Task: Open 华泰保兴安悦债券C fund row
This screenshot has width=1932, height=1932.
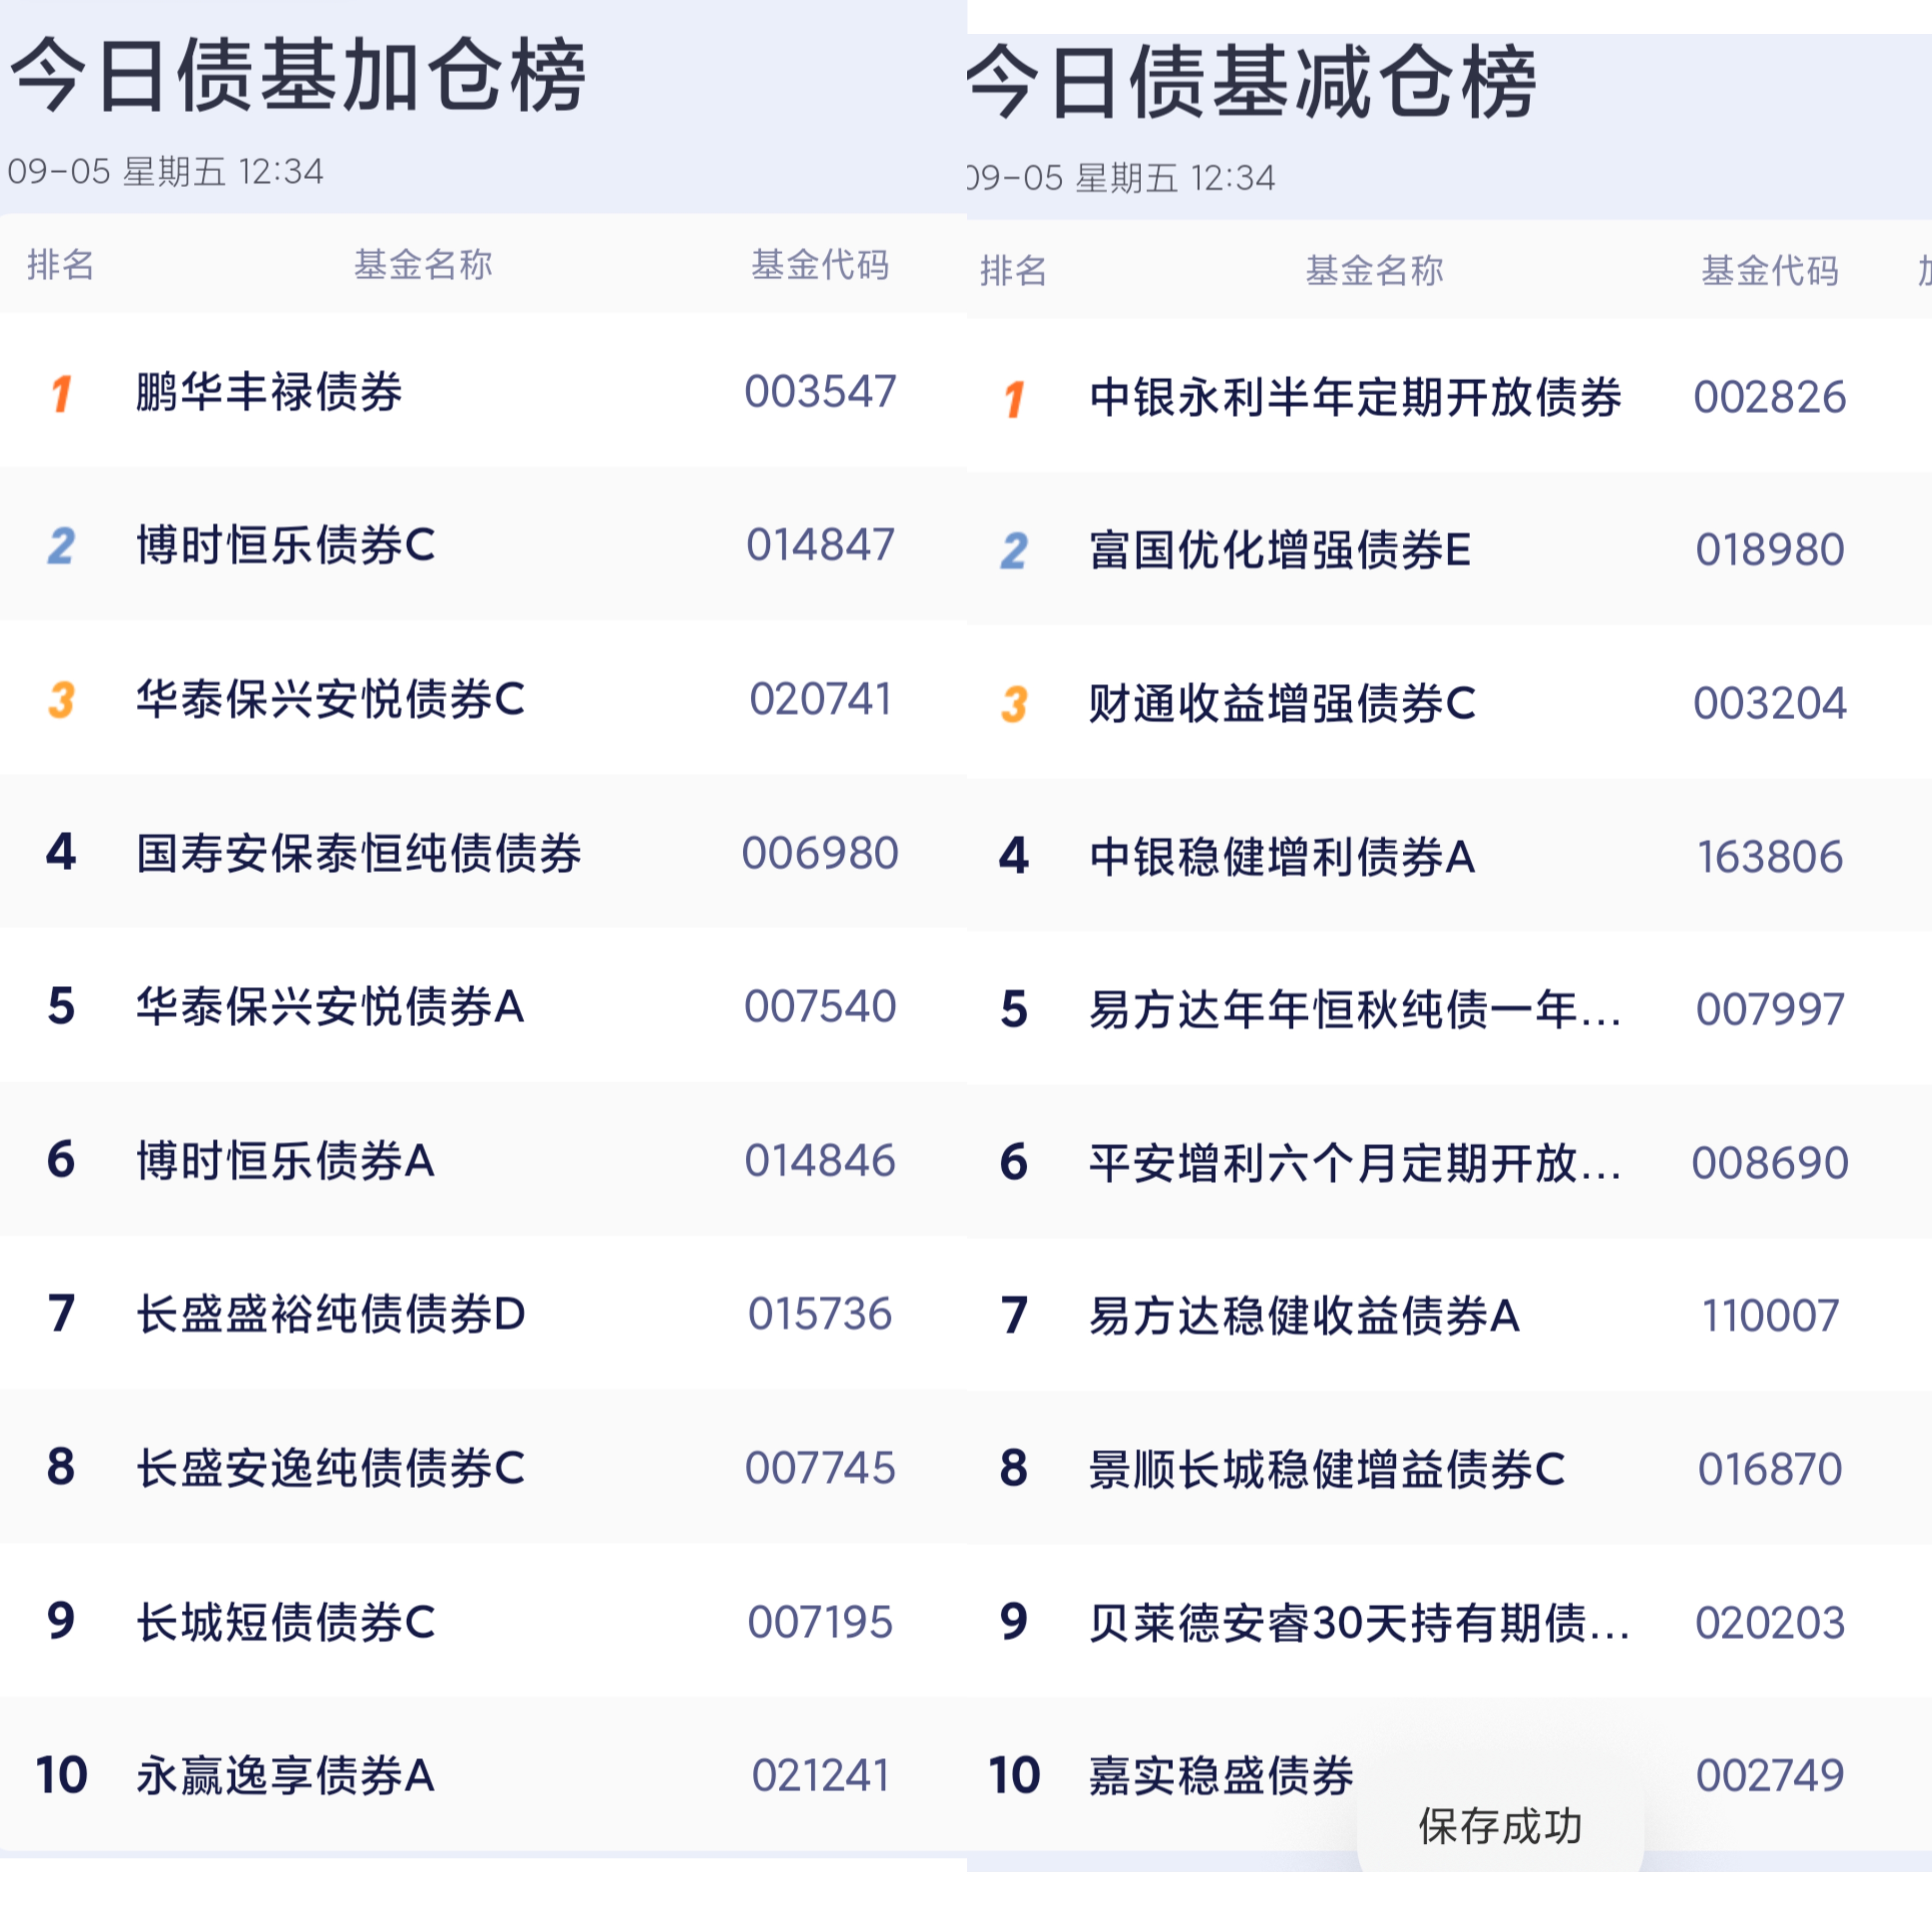Action: pos(483,698)
